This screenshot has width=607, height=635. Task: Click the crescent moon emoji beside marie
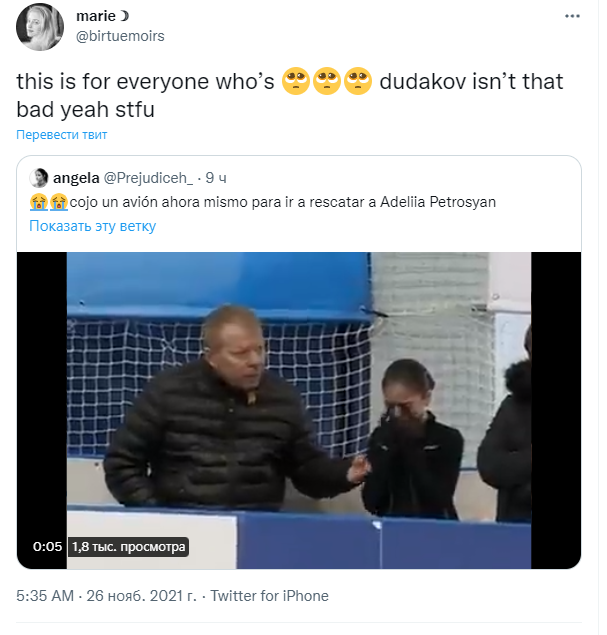pyautogui.click(x=124, y=16)
